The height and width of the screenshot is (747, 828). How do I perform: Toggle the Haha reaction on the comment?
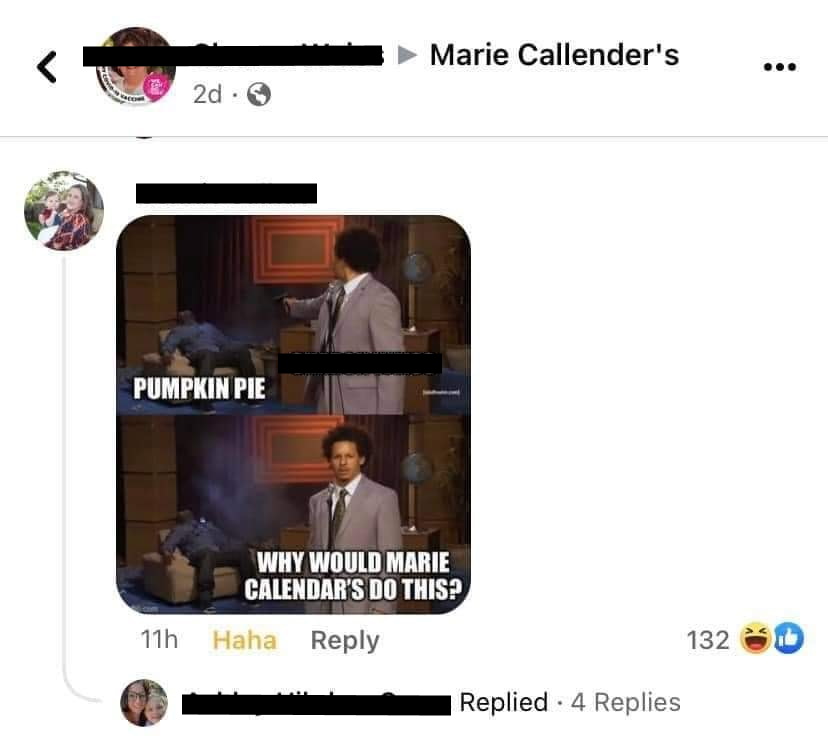click(x=244, y=640)
